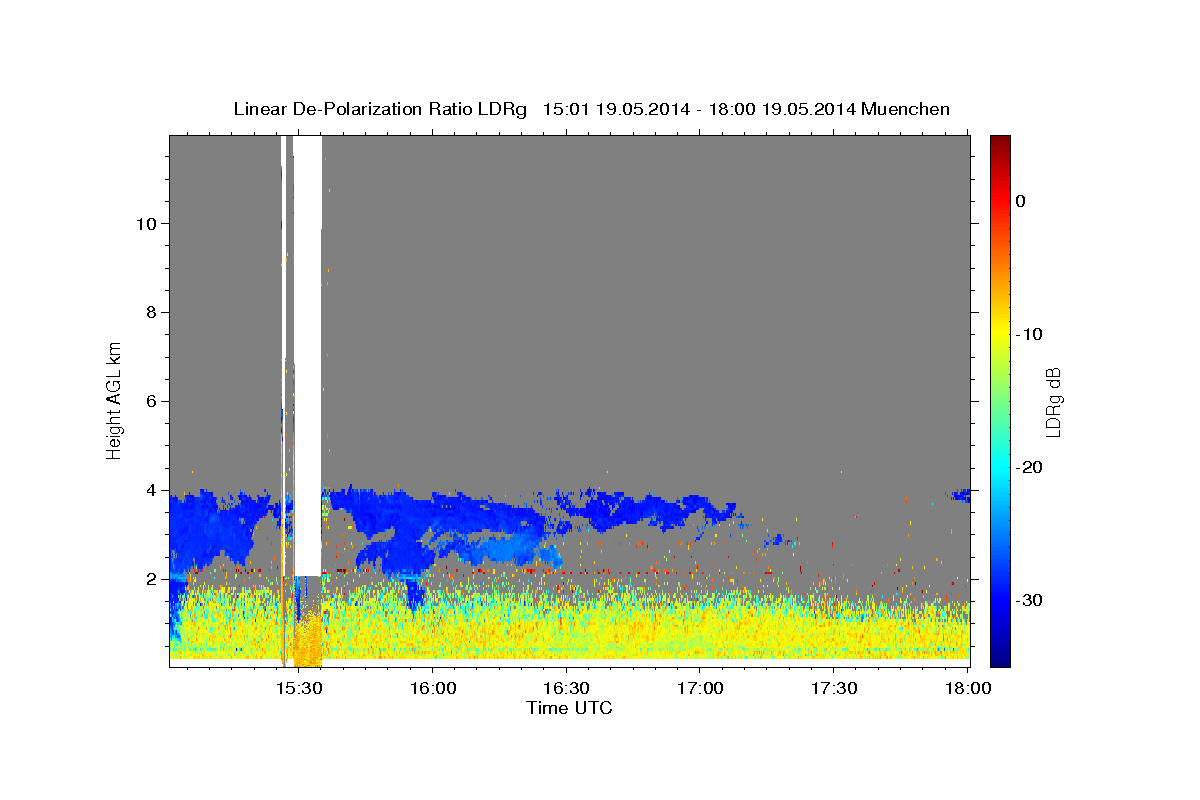Viewport: 1200px width, 800px height.
Task: Click the 17:00 time tick label
Action: 700,688
